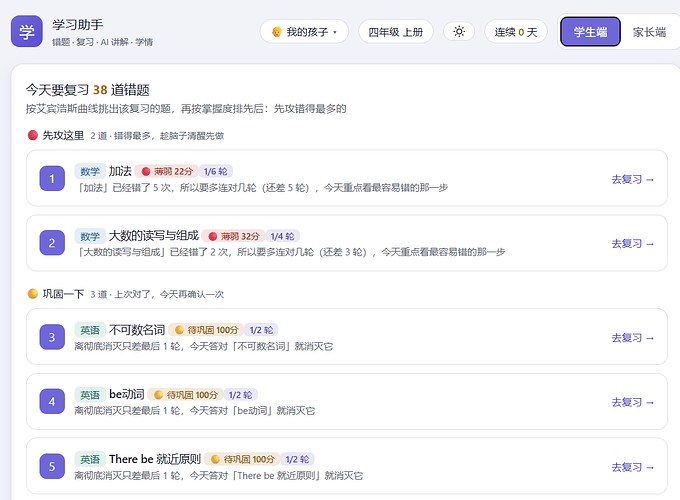This screenshot has width=680, height=500.
Task: Click 去复习 for 不可数名词
Action: (x=632, y=338)
